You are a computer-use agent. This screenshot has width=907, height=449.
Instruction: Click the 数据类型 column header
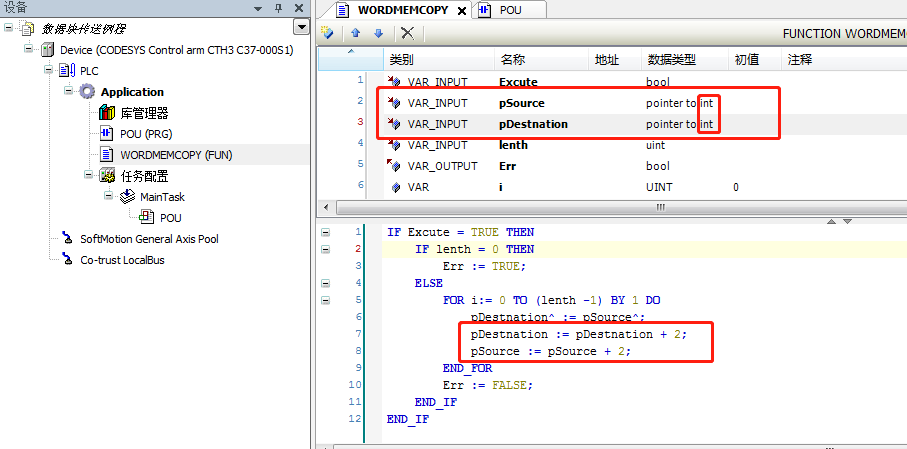point(684,60)
